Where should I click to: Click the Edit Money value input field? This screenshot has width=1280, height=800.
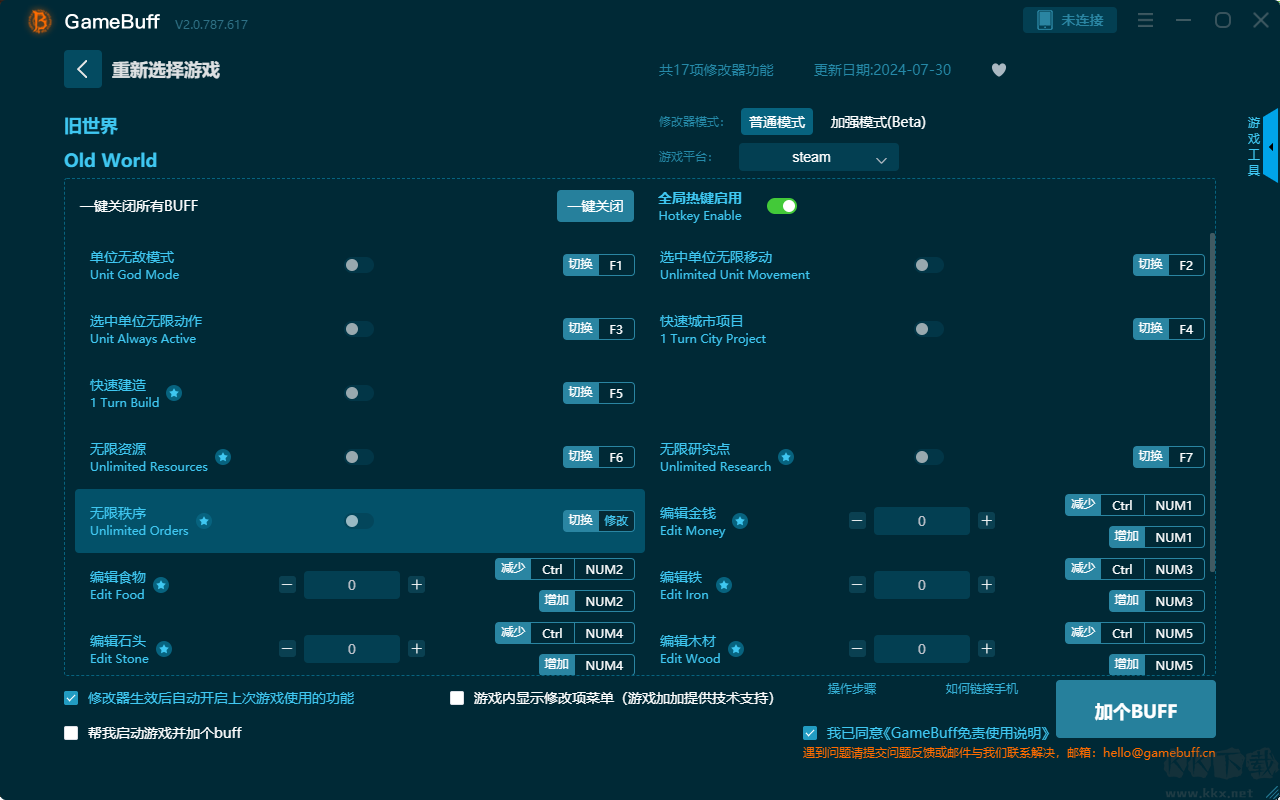(x=922, y=521)
